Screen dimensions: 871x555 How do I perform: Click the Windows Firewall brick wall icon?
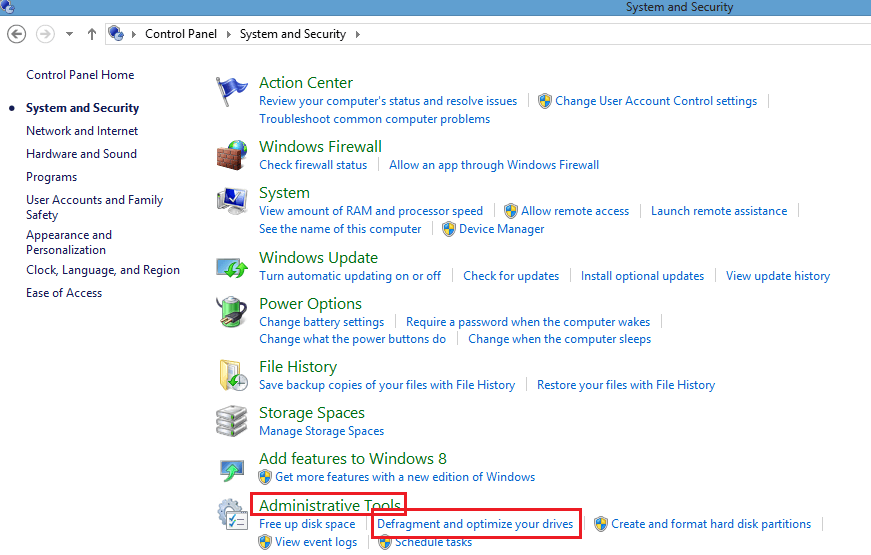232,155
